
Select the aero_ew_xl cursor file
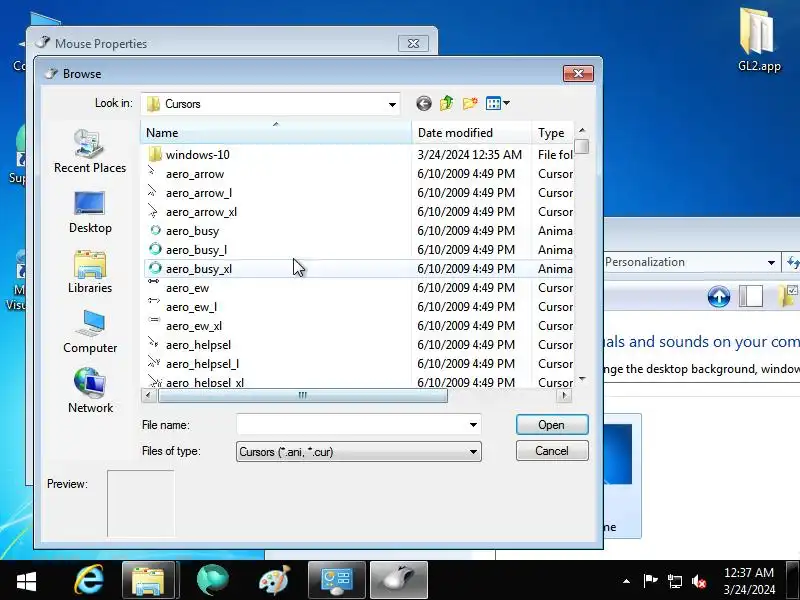[x=194, y=326]
